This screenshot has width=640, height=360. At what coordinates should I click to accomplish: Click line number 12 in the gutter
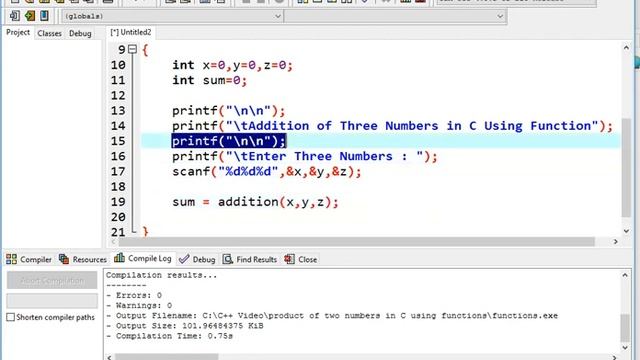118,96
